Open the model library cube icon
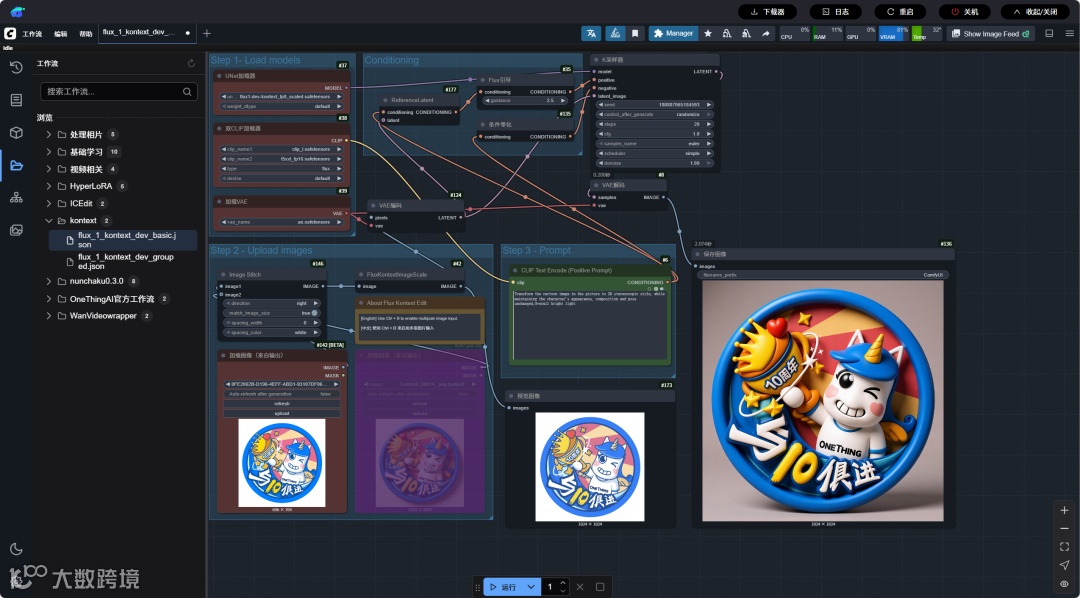The image size is (1080, 598). [x=17, y=132]
